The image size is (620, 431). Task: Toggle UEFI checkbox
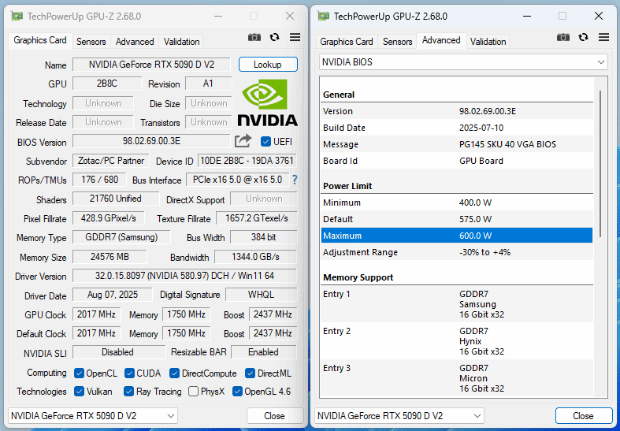[266, 142]
